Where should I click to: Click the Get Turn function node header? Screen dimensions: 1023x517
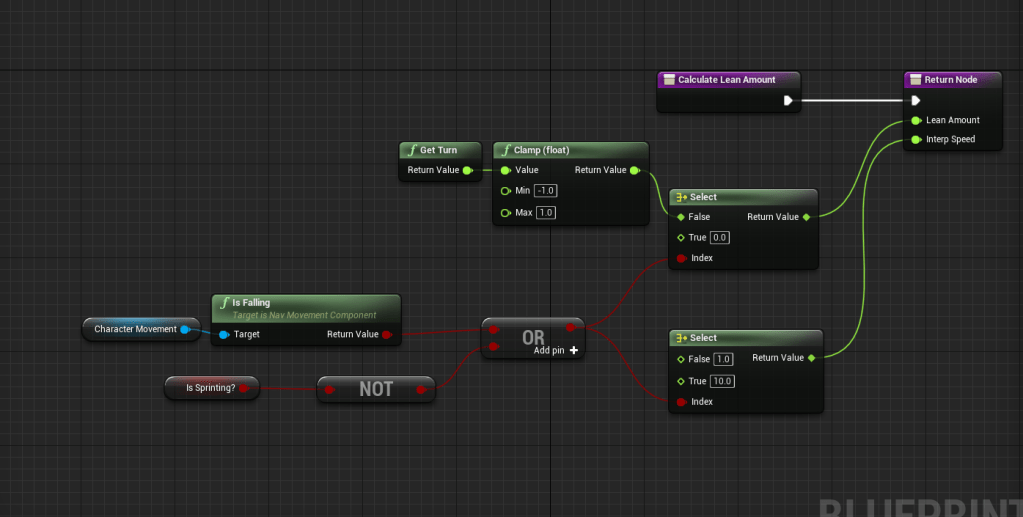438,150
